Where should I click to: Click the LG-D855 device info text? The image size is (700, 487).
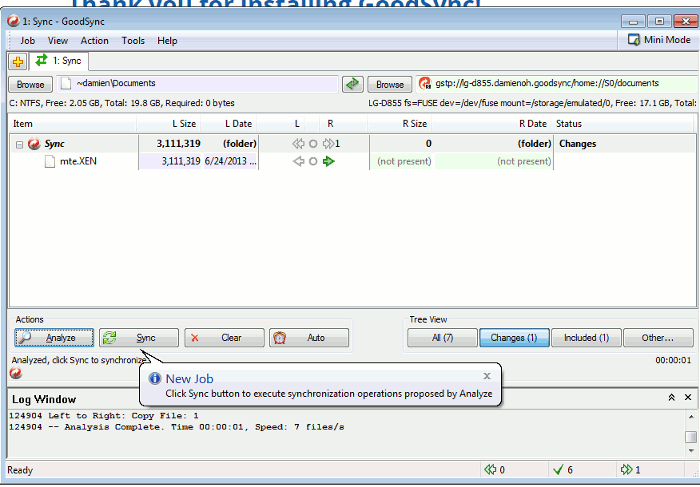click(532, 103)
